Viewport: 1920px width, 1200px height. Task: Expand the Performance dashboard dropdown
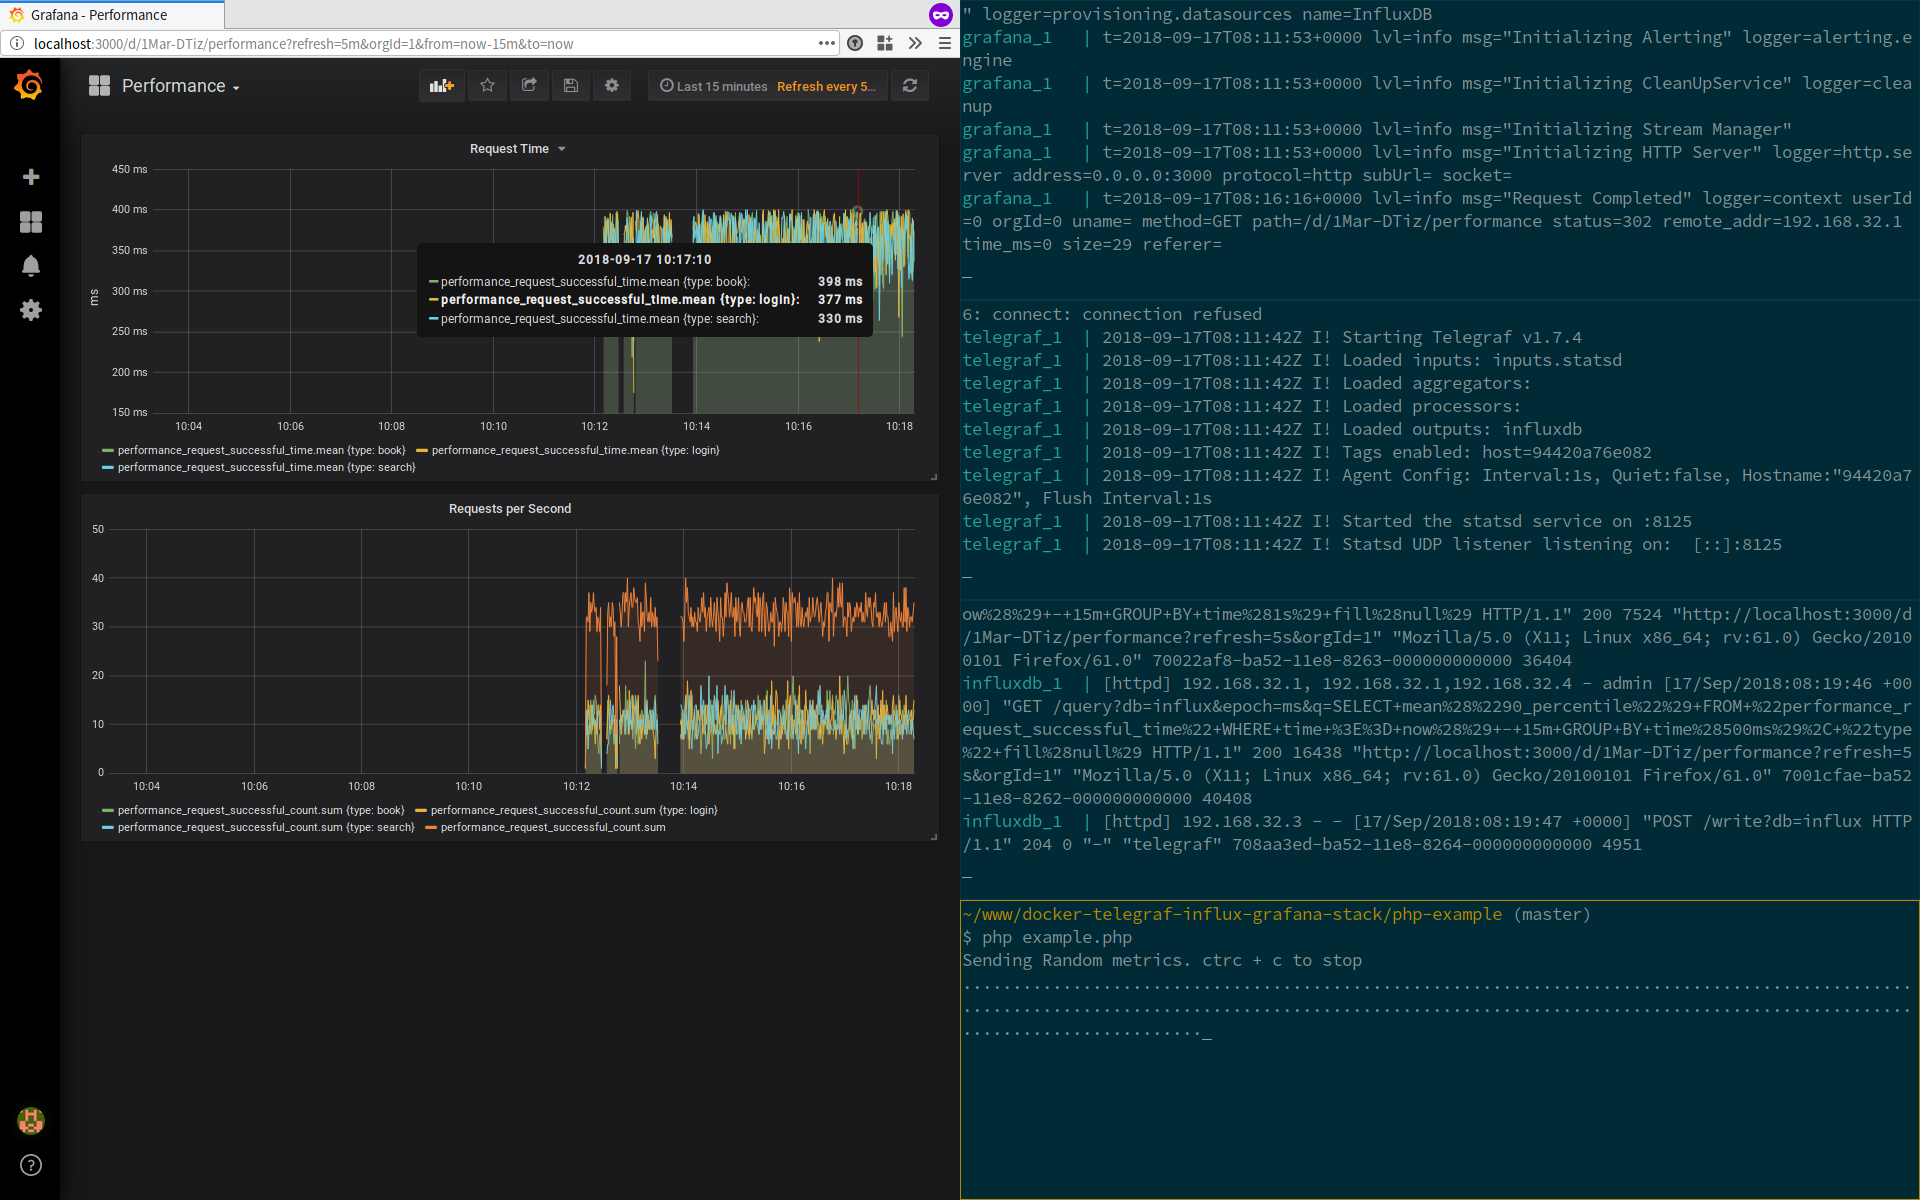pos(236,86)
